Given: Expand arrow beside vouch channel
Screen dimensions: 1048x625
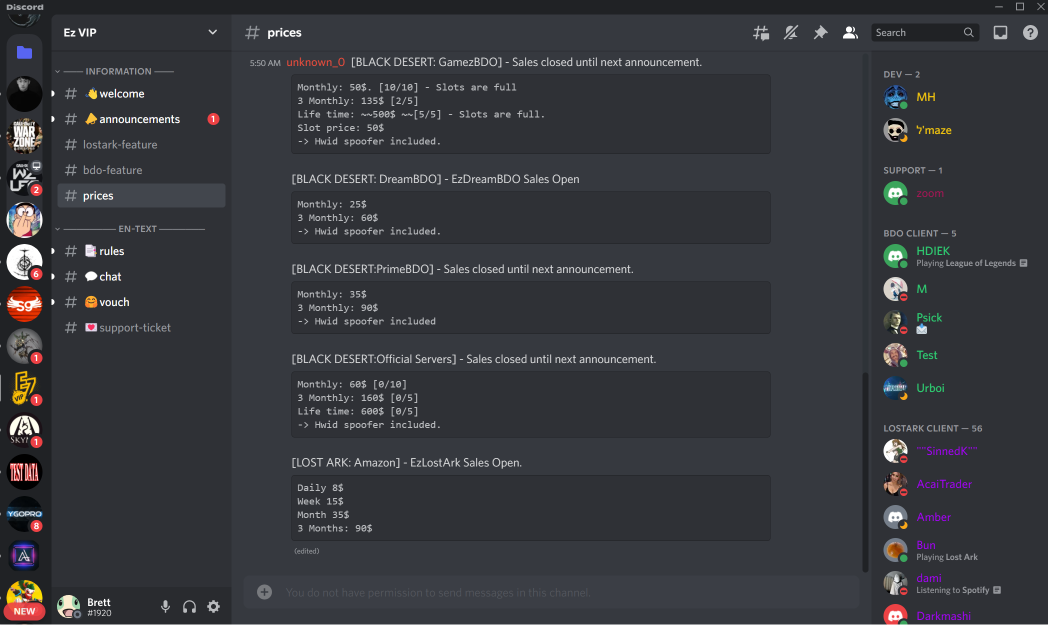Looking at the screenshot, I should point(53,302).
